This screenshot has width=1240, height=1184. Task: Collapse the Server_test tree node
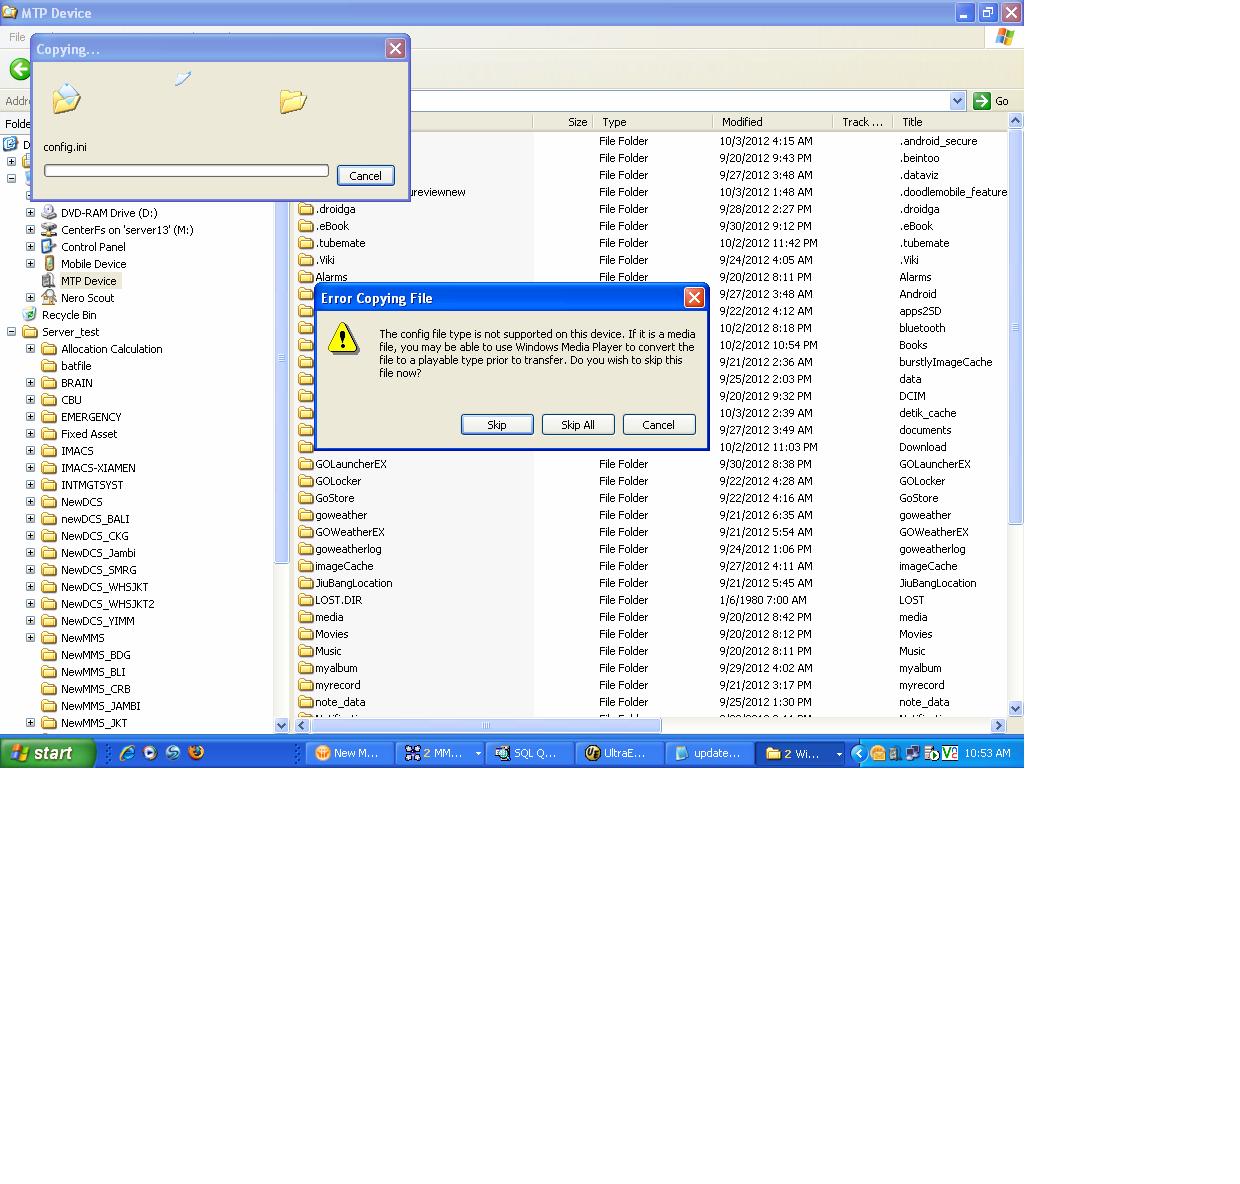pos(11,332)
